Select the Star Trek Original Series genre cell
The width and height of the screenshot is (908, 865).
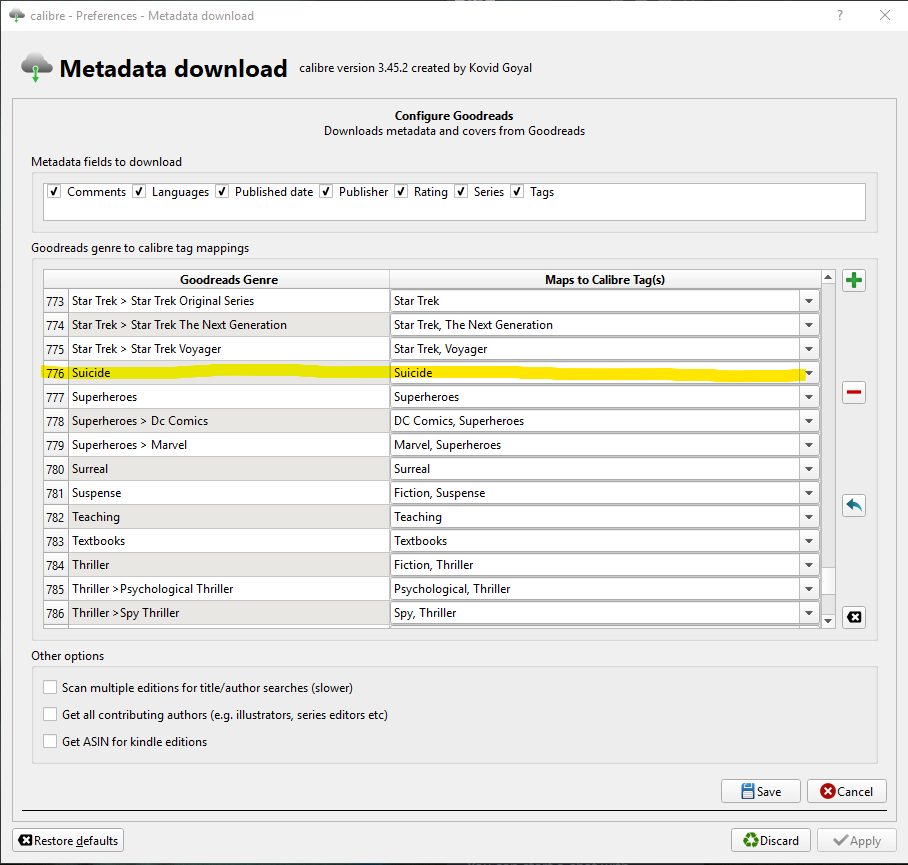229,301
